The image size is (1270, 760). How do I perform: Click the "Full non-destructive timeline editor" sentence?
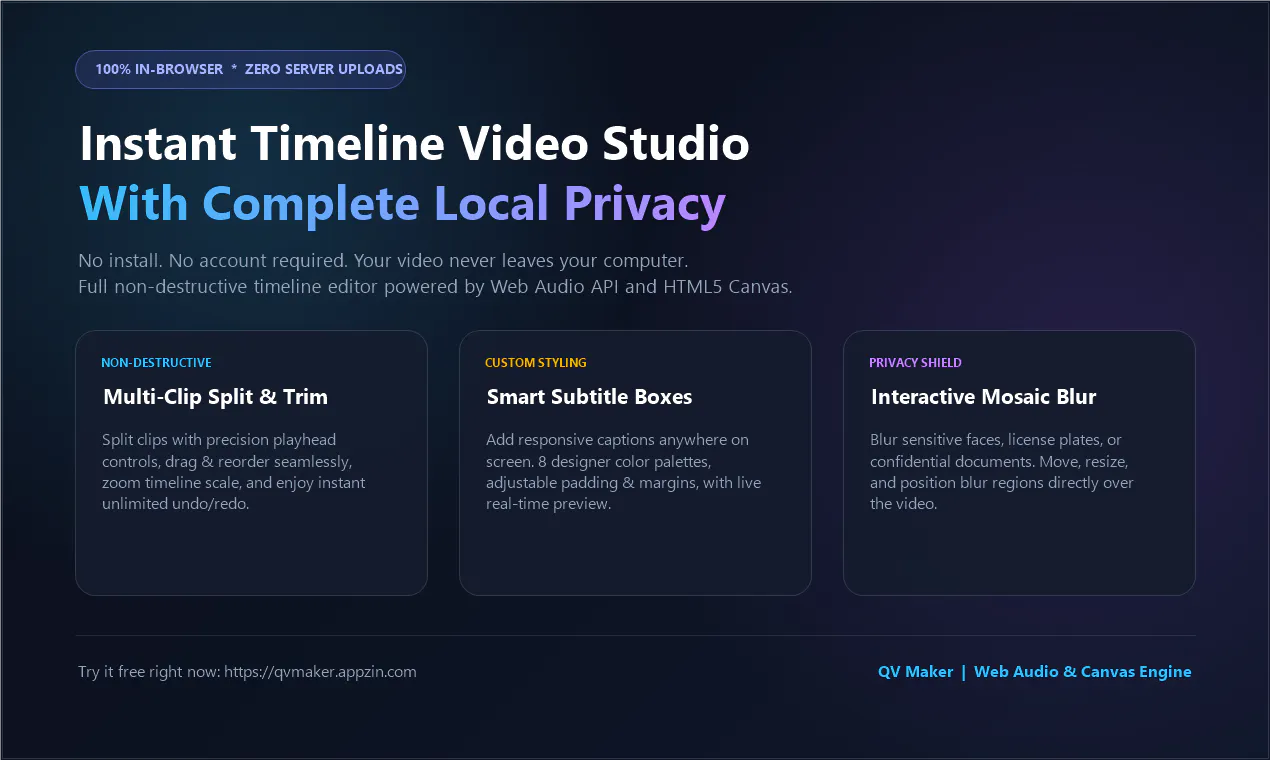[x=435, y=287]
